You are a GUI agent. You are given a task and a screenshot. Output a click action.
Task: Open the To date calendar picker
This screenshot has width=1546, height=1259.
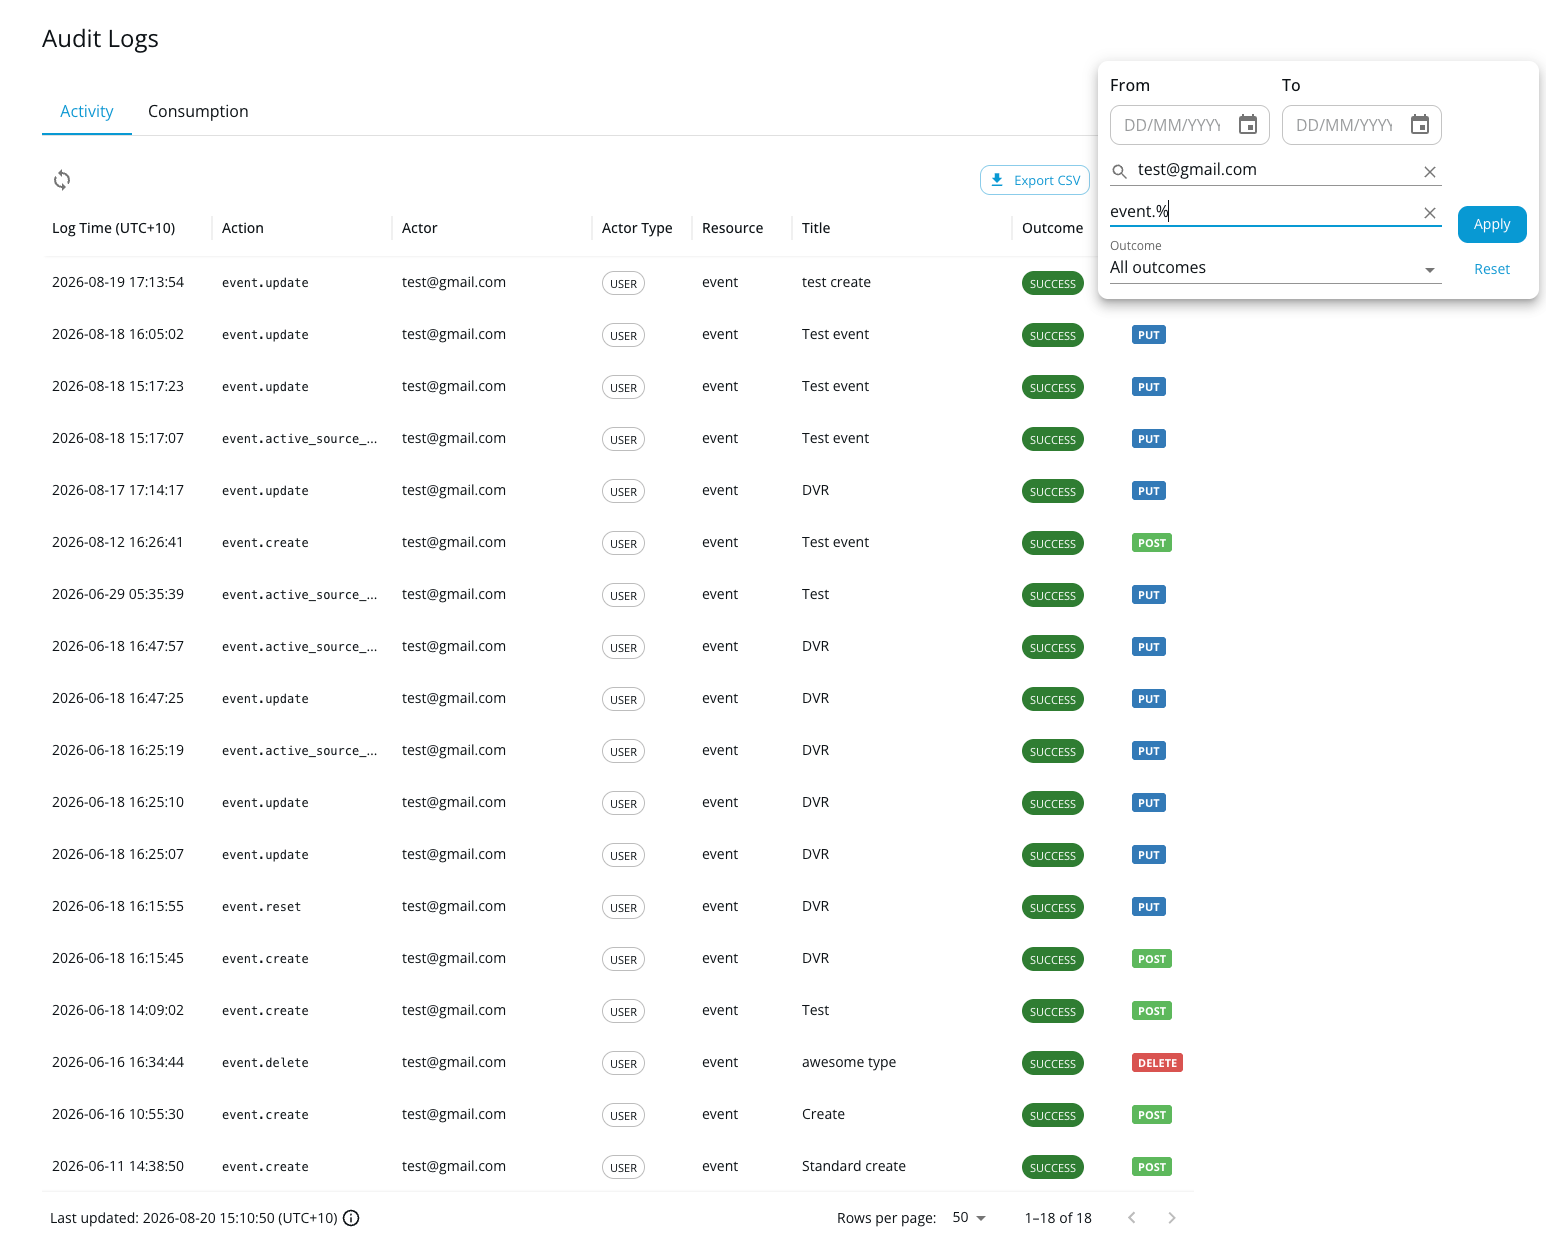[x=1420, y=125]
